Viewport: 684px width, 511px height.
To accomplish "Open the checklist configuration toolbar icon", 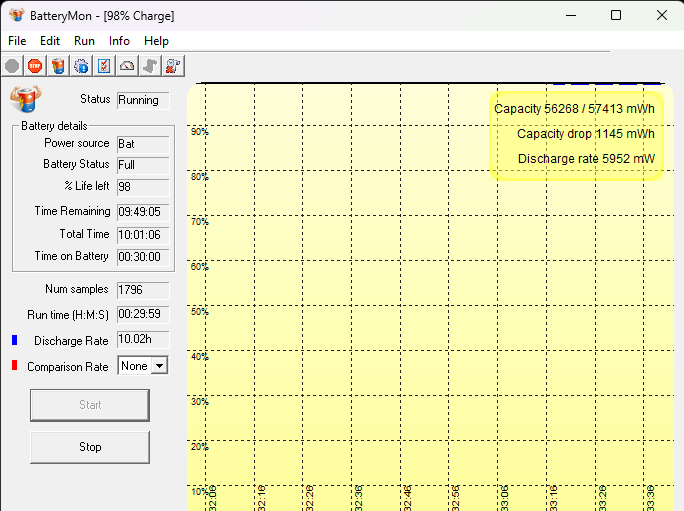I will click(x=104, y=66).
